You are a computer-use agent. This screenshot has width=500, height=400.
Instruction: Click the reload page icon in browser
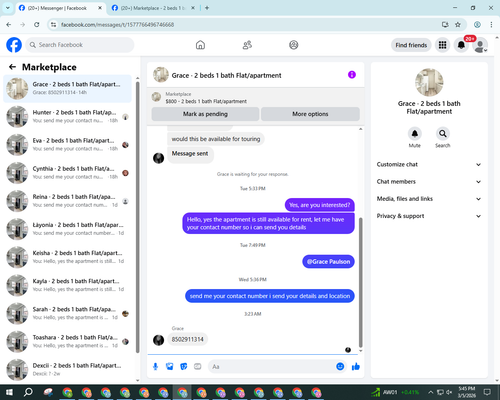37,25
